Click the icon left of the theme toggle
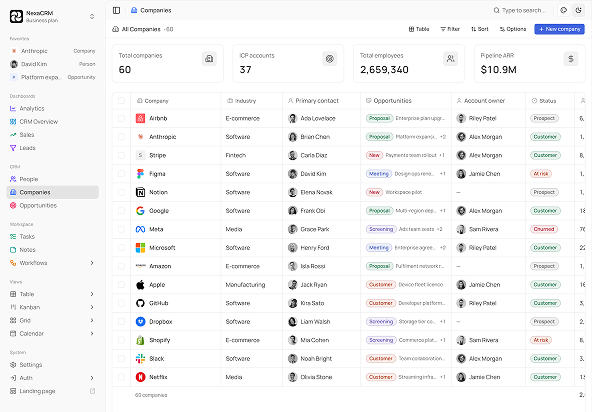592x412 pixels. pyautogui.click(x=563, y=10)
